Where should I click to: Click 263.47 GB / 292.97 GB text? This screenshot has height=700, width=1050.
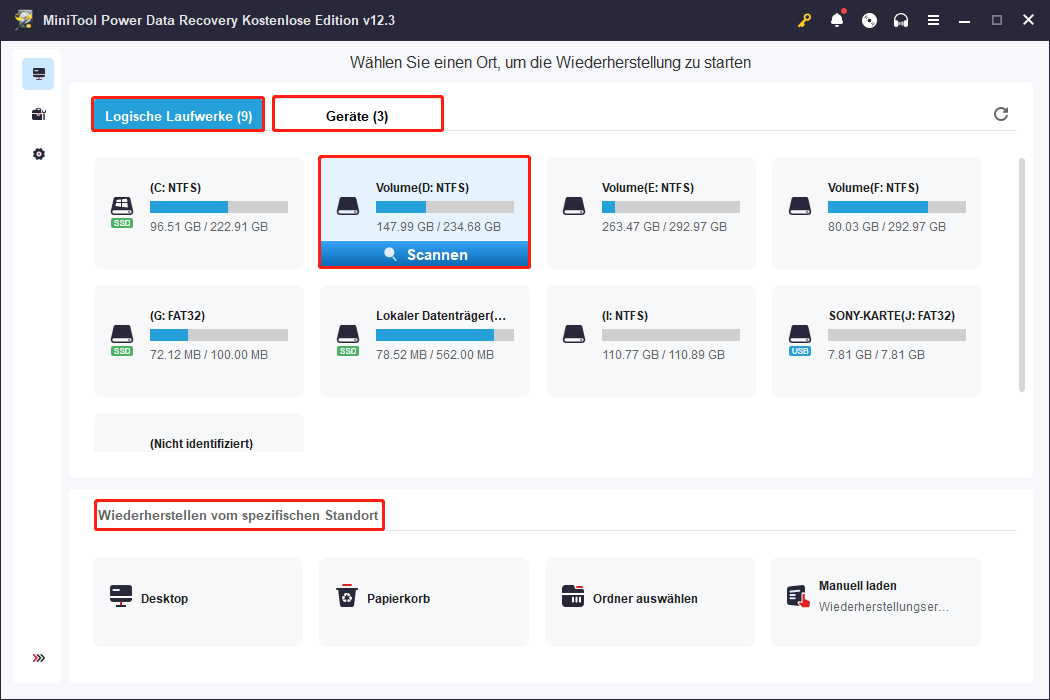tap(664, 226)
